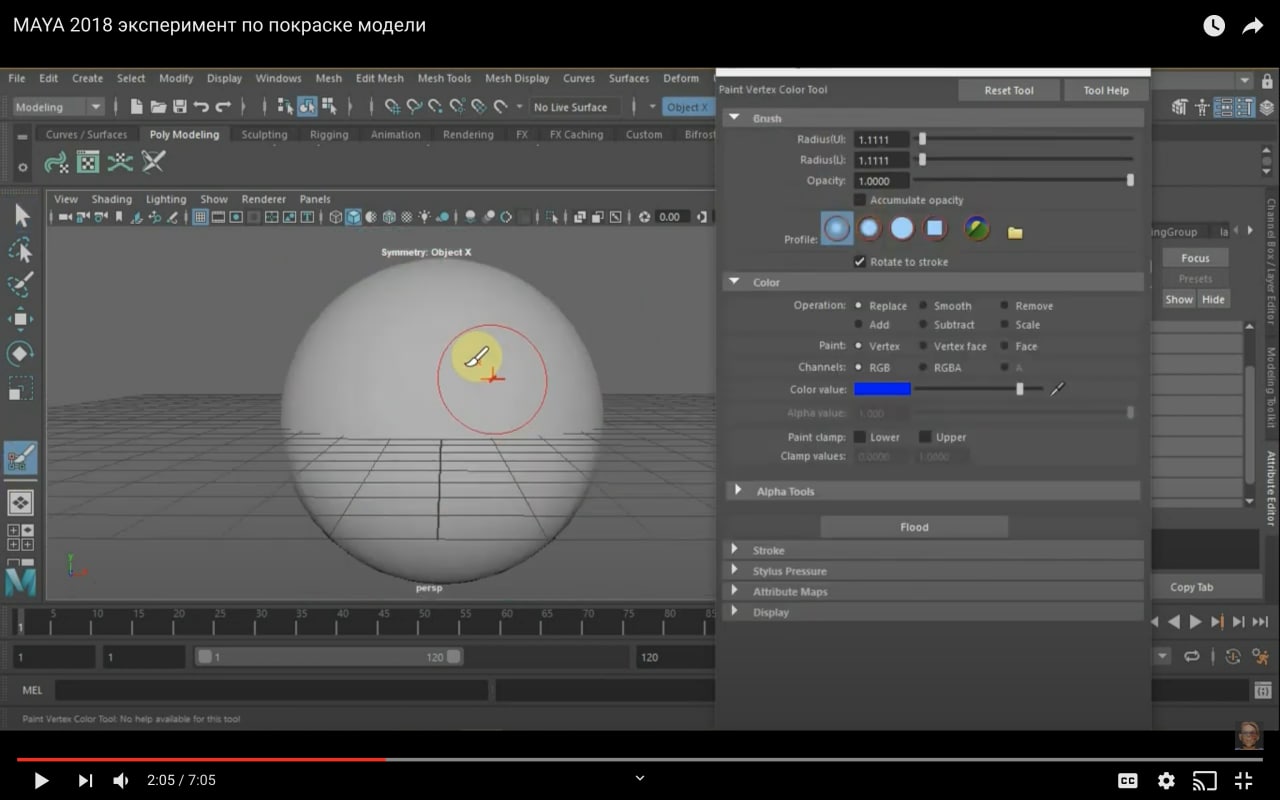Undo the last action in Maya
The height and width of the screenshot is (800, 1280).
[201, 107]
